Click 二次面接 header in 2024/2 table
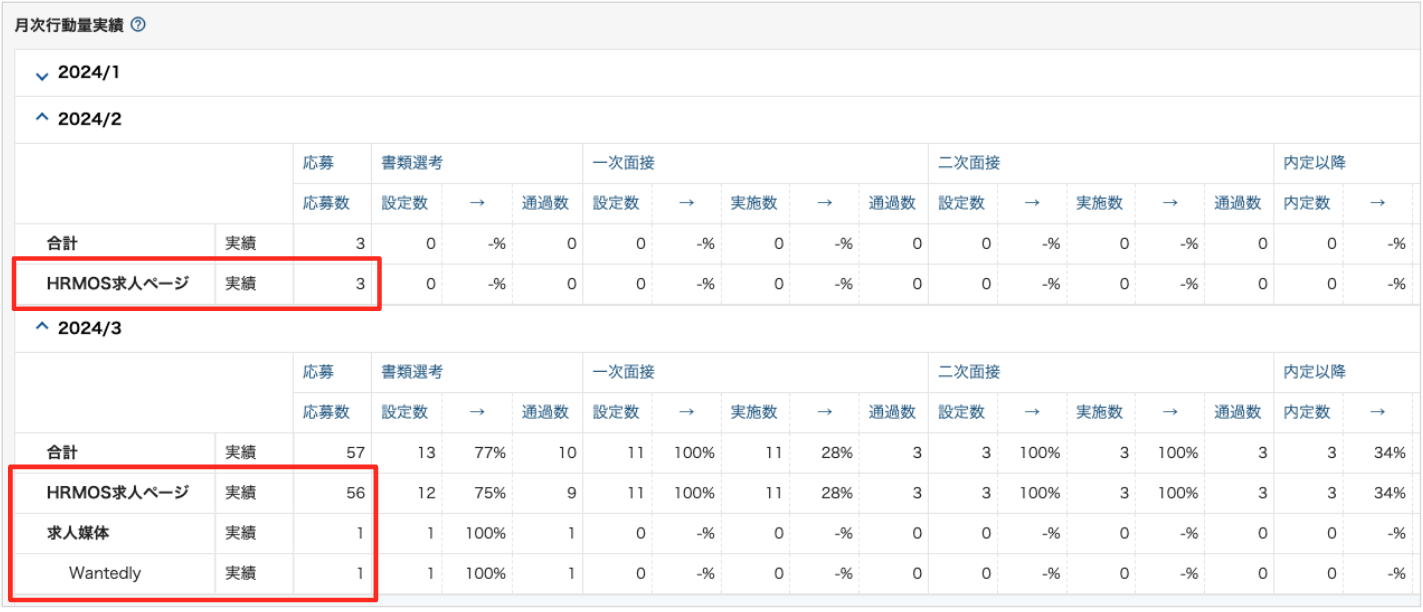The height and width of the screenshot is (612, 1423). tap(969, 162)
